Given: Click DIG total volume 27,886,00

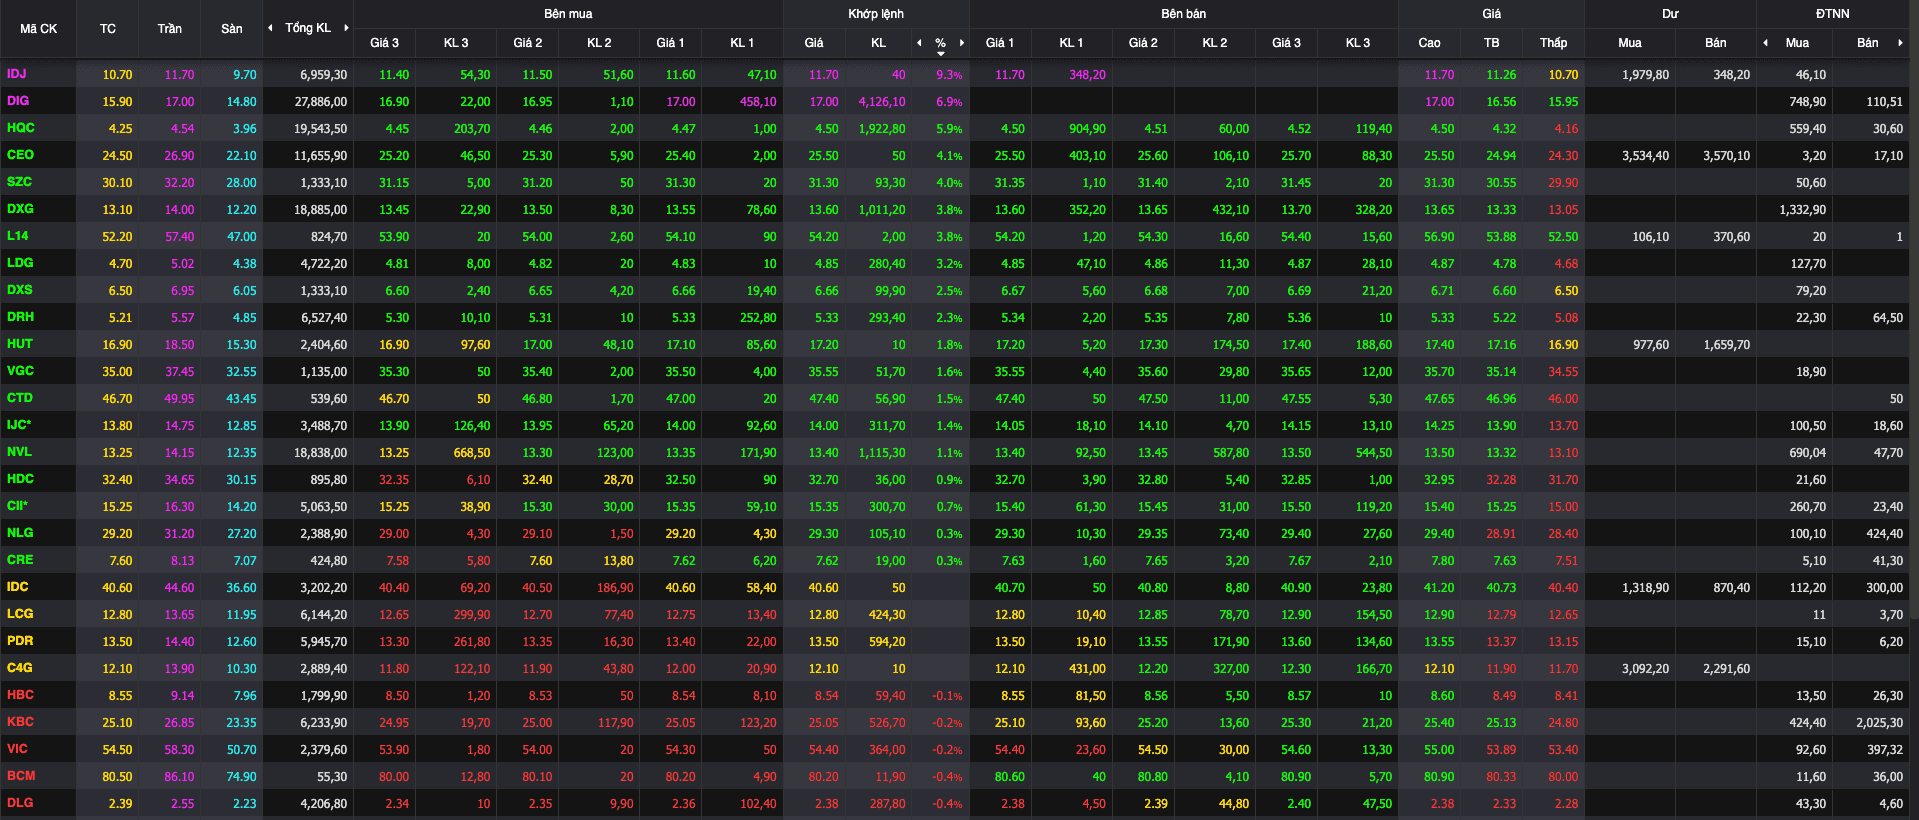Looking at the screenshot, I should pyautogui.click(x=321, y=102).
